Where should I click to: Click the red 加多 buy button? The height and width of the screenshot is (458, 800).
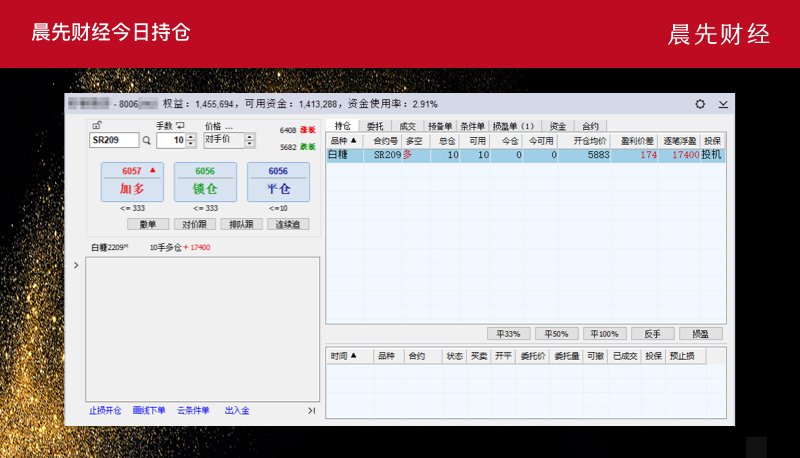(x=132, y=181)
